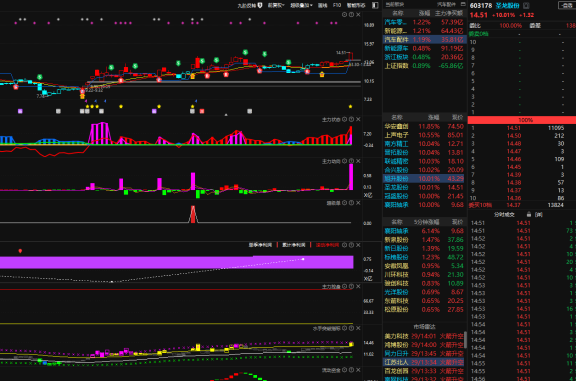Collapse the sector panel via its header icon
This screenshot has width=576, height=381.
point(463,4)
